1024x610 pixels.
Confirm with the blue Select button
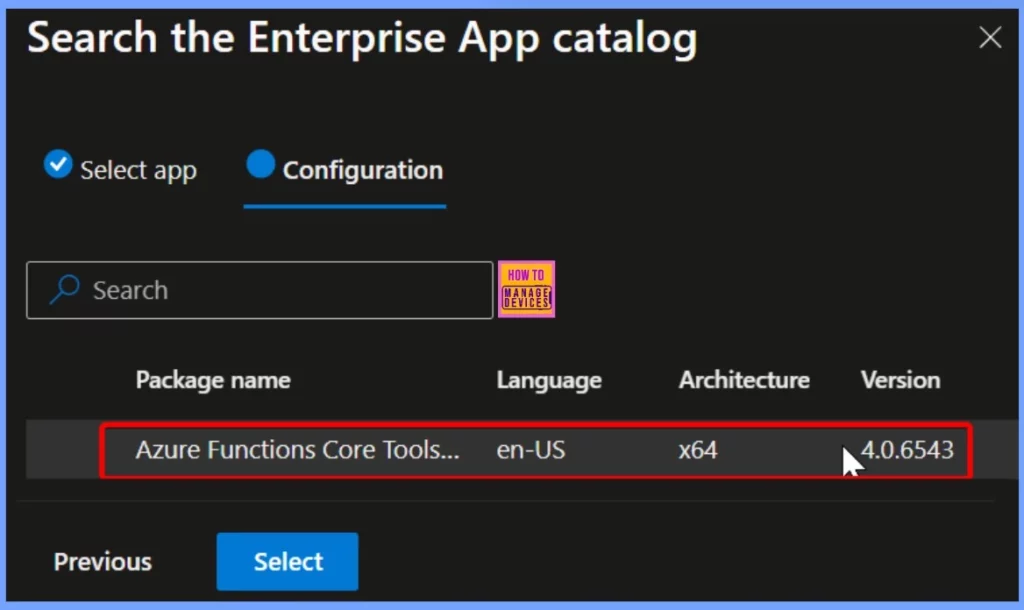tap(287, 562)
